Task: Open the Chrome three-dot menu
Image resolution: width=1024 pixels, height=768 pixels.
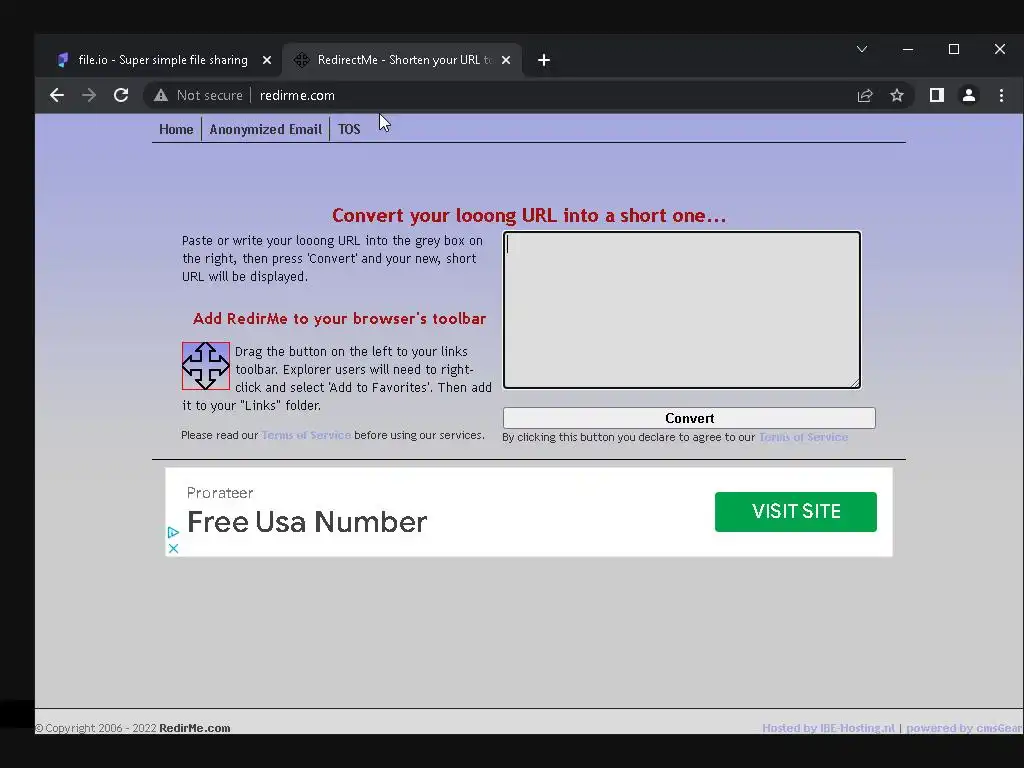Action: [1001, 95]
